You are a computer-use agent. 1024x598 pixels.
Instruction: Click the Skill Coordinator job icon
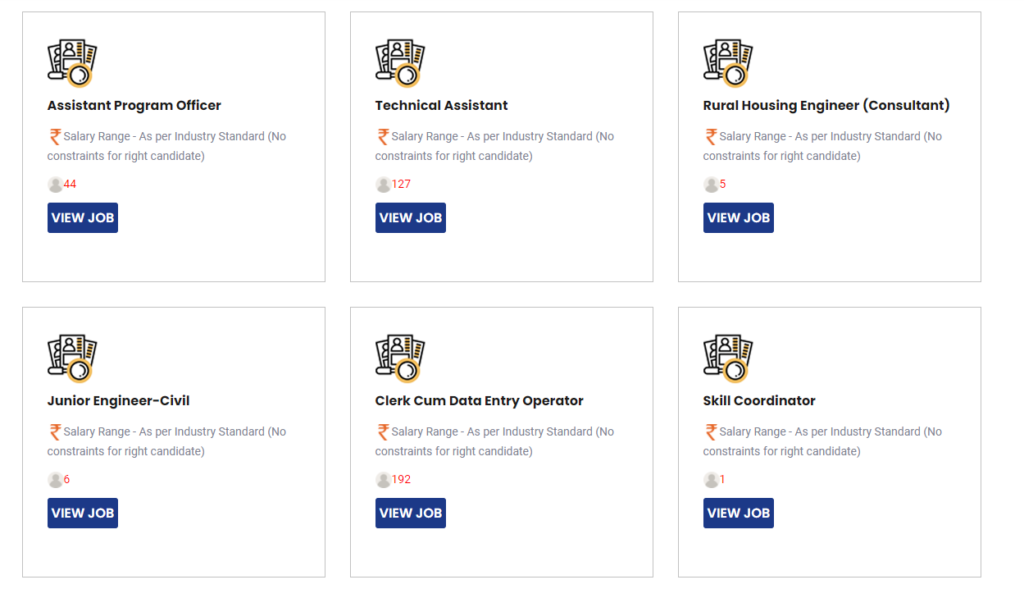pos(728,357)
